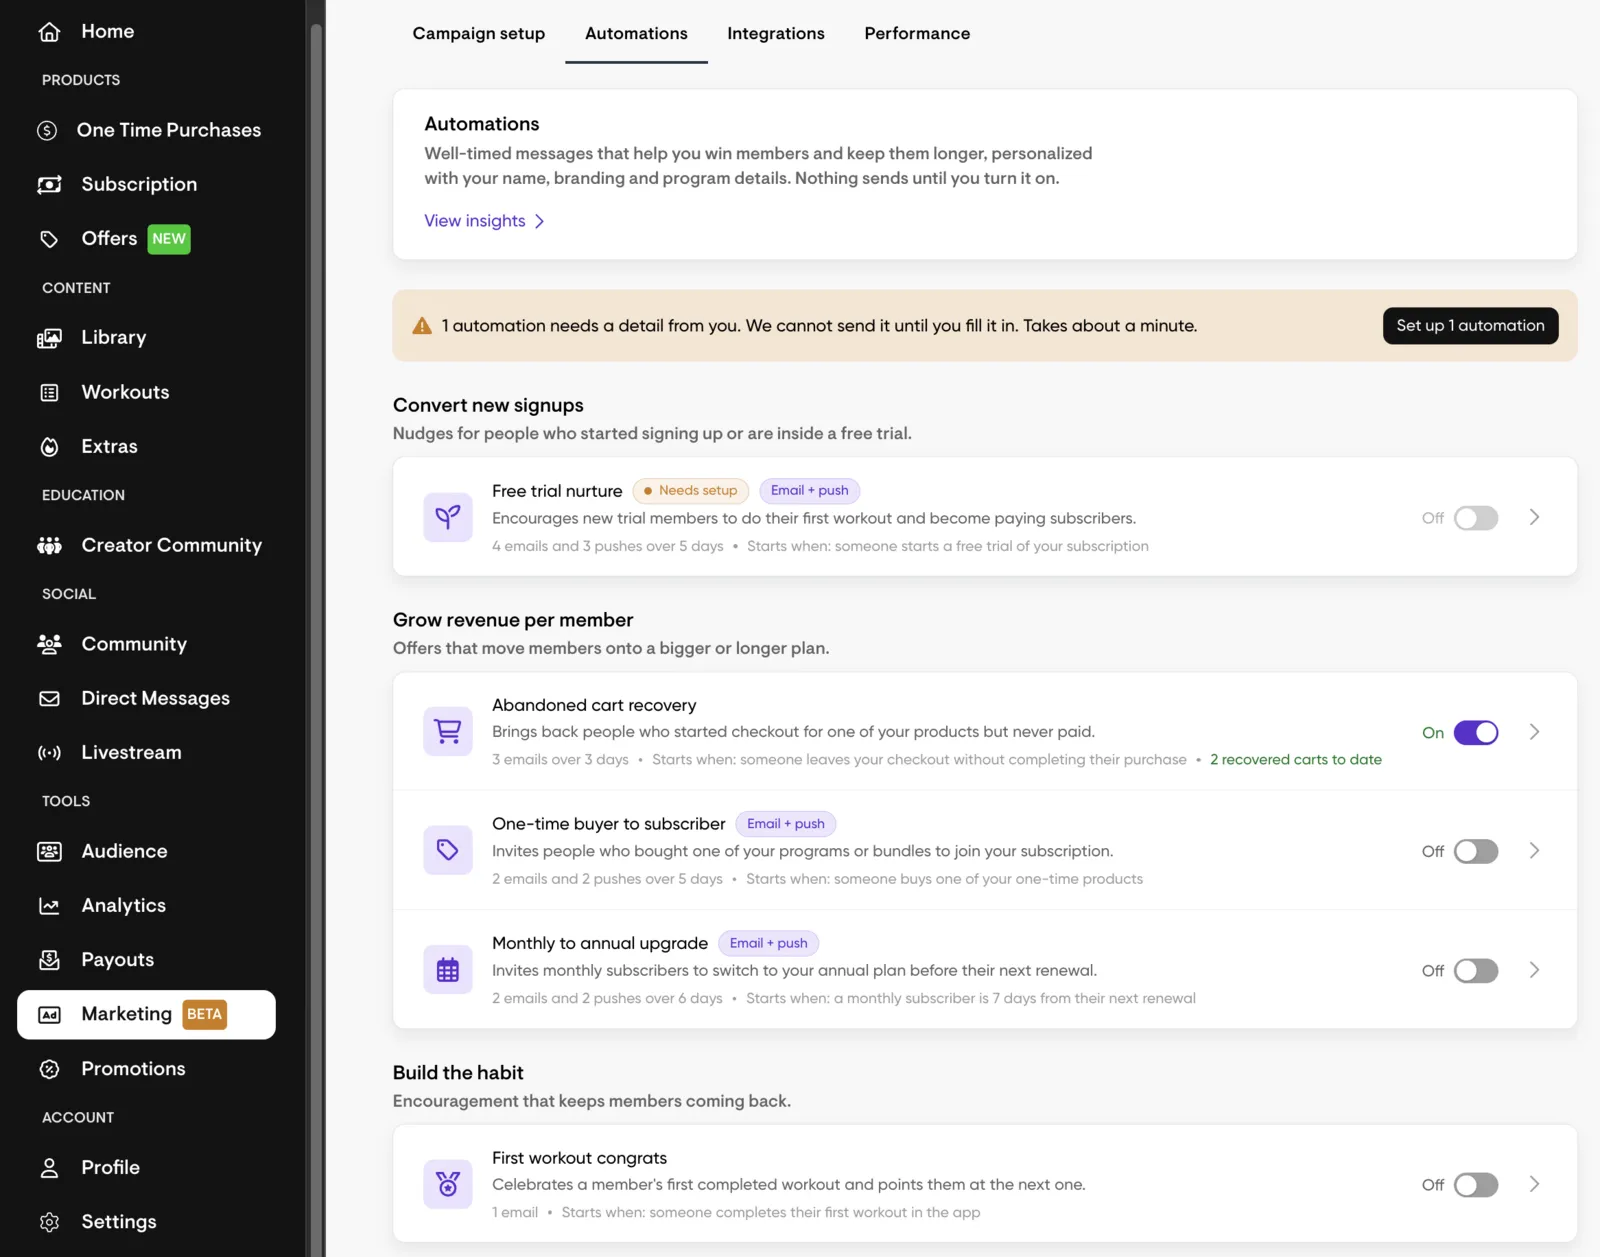Click the First workout congrats medal icon

pos(448,1185)
